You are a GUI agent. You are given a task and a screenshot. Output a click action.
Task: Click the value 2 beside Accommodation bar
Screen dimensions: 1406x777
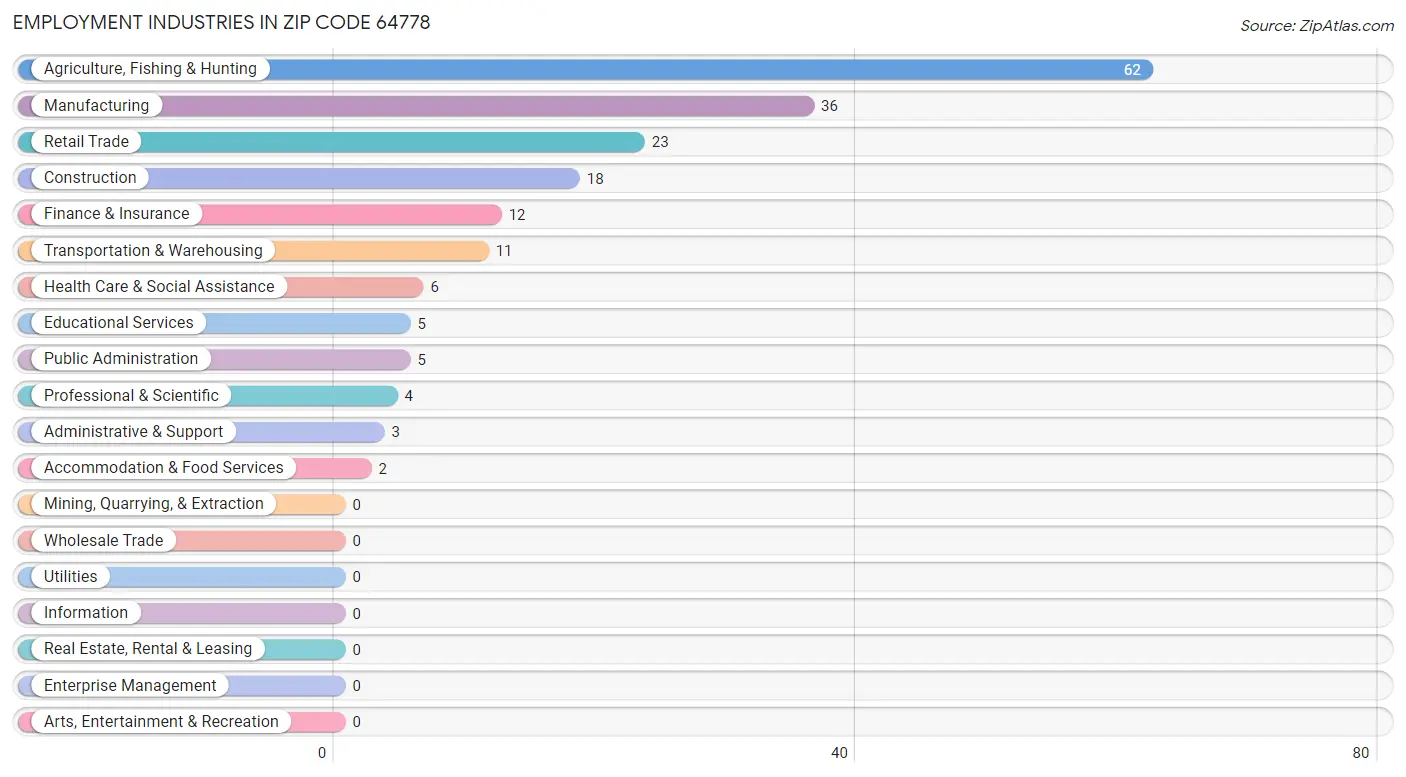point(383,468)
